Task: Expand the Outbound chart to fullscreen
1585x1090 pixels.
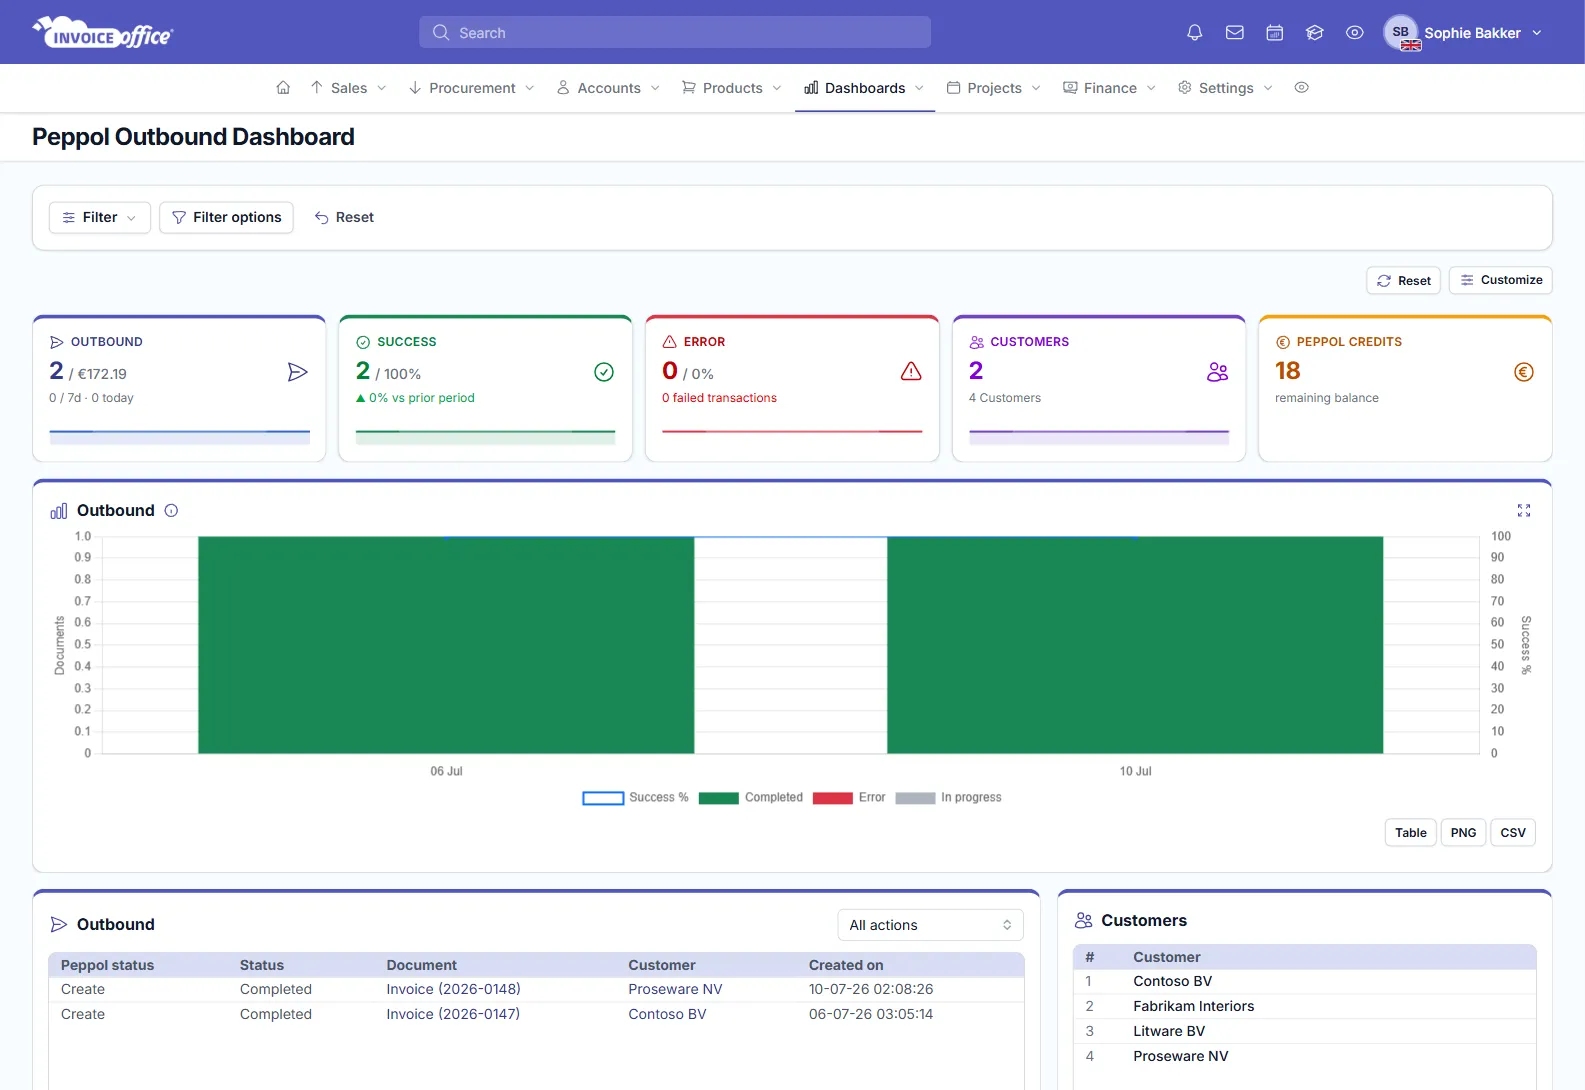Action: pyautogui.click(x=1523, y=510)
